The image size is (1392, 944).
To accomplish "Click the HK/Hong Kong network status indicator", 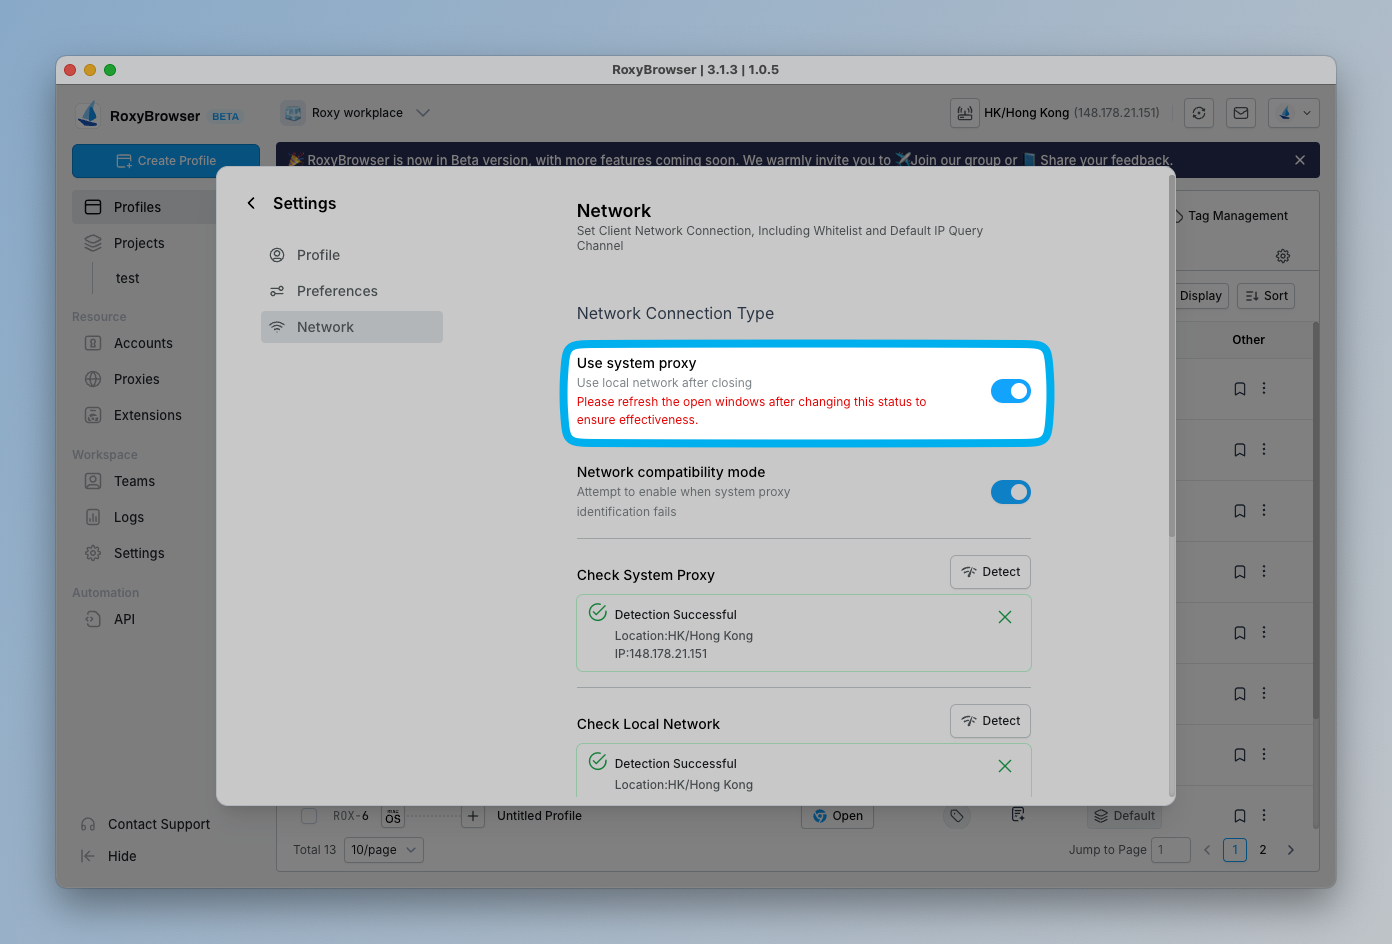I will tap(1057, 113).
